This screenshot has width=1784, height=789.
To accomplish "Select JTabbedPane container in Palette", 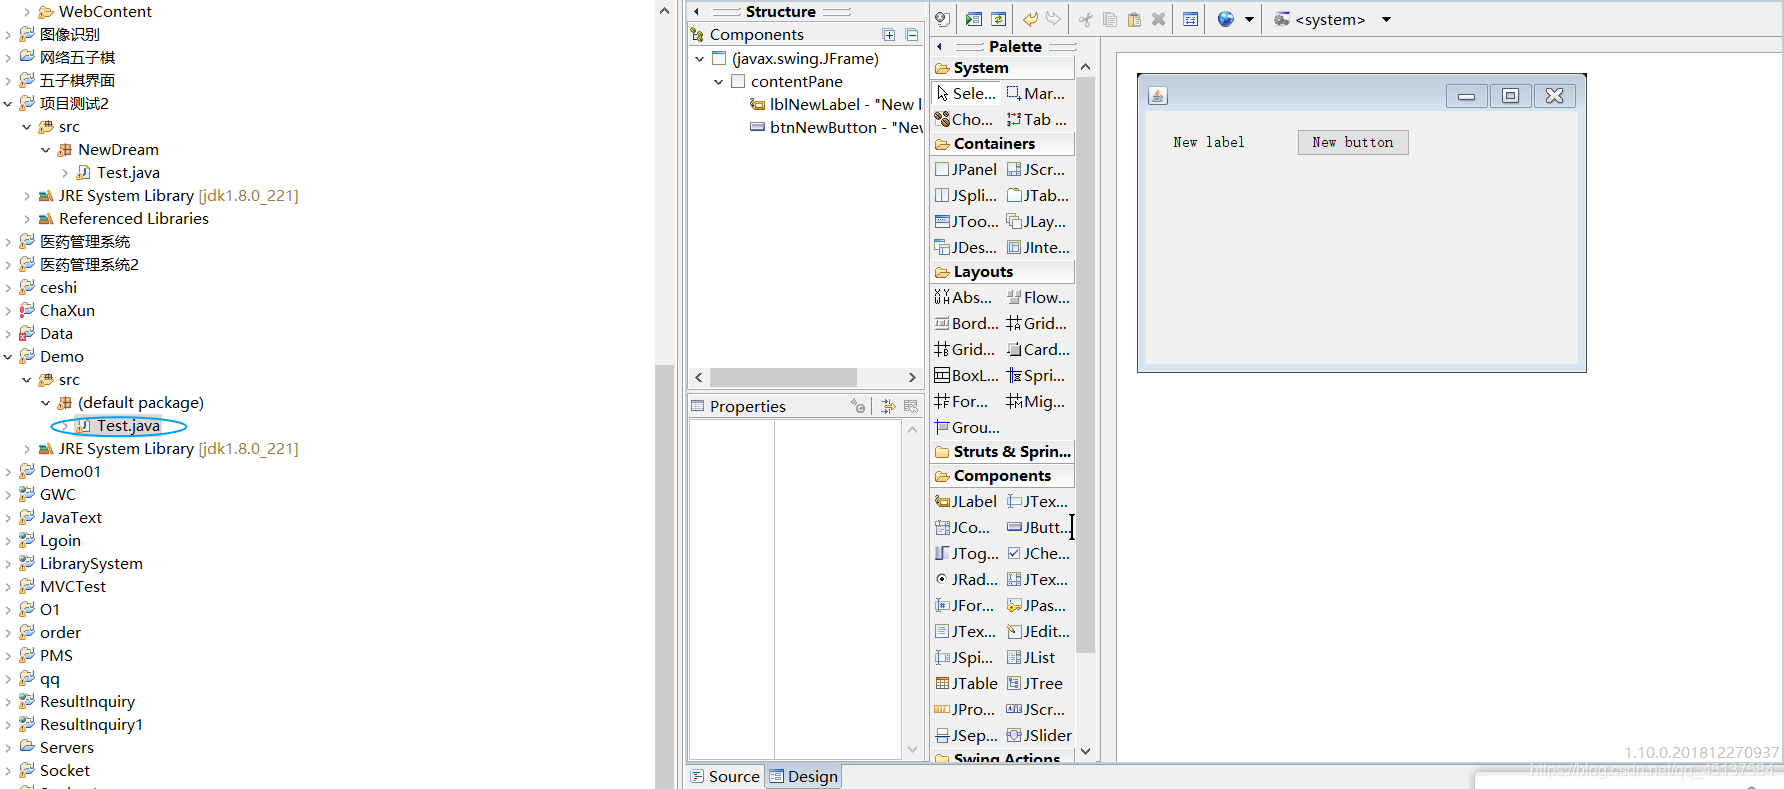I will (1038, 195).
